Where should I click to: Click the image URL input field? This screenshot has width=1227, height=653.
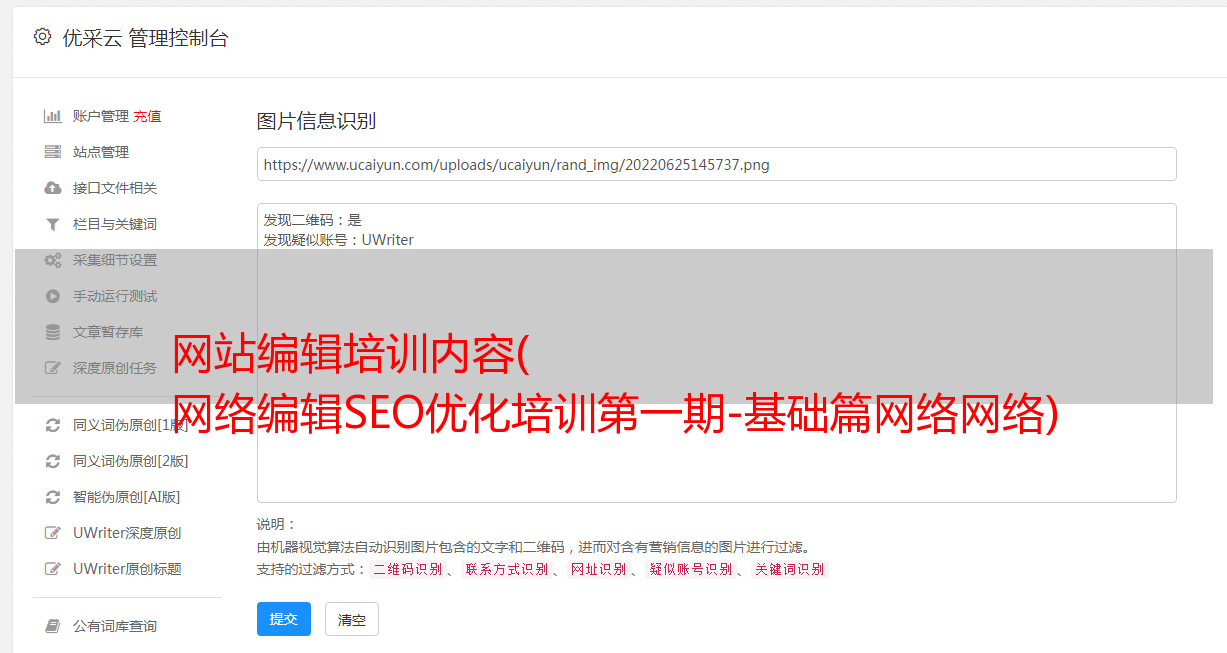(716, 164)
